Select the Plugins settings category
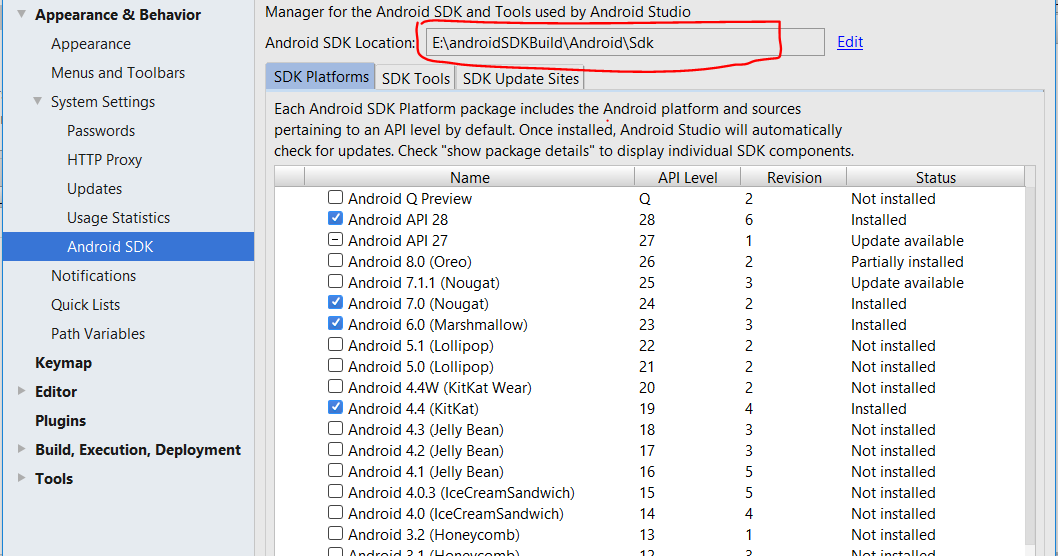This screenshot has height=556, width=1058. point(61,421)
